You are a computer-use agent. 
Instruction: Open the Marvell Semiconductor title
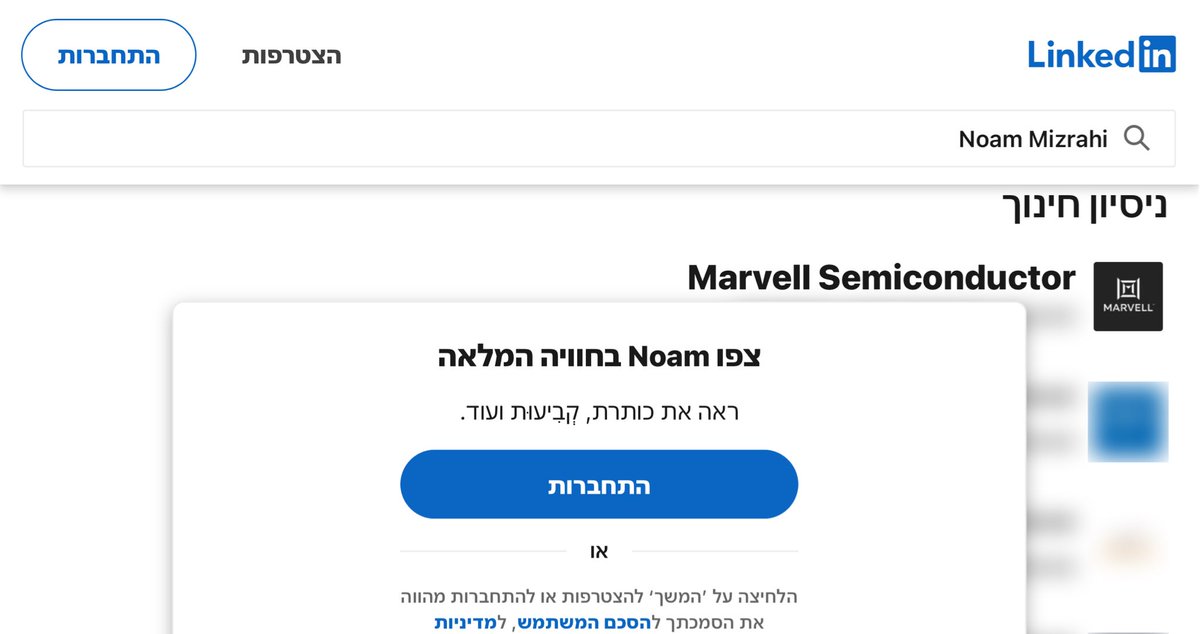click(881, 278)
